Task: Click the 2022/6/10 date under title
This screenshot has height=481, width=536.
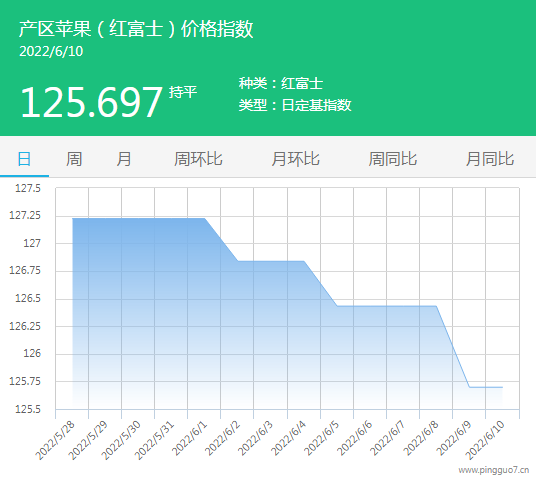Action: [51, 52]
